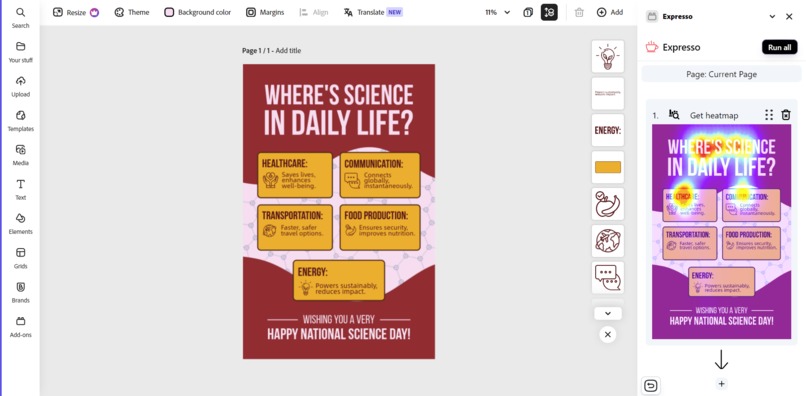Close the Expresso panel
The height and width of the screenshot is (396, 806).
click(789, 16)
